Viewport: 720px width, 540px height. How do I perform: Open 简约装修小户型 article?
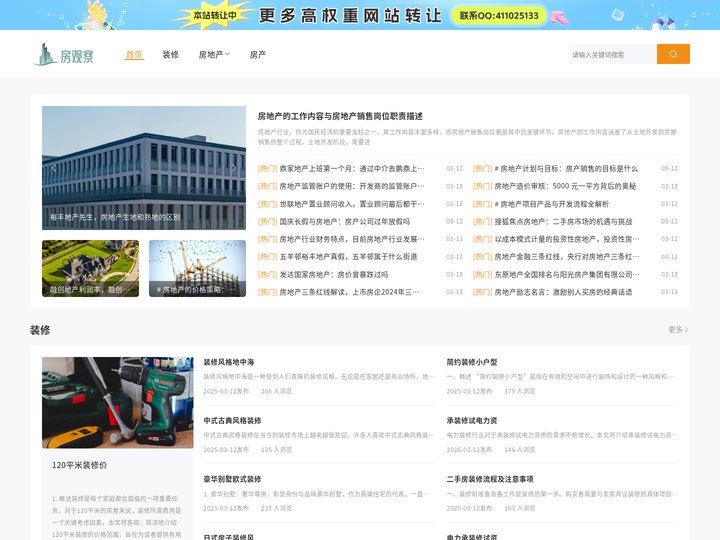click(x=472, y=362)
